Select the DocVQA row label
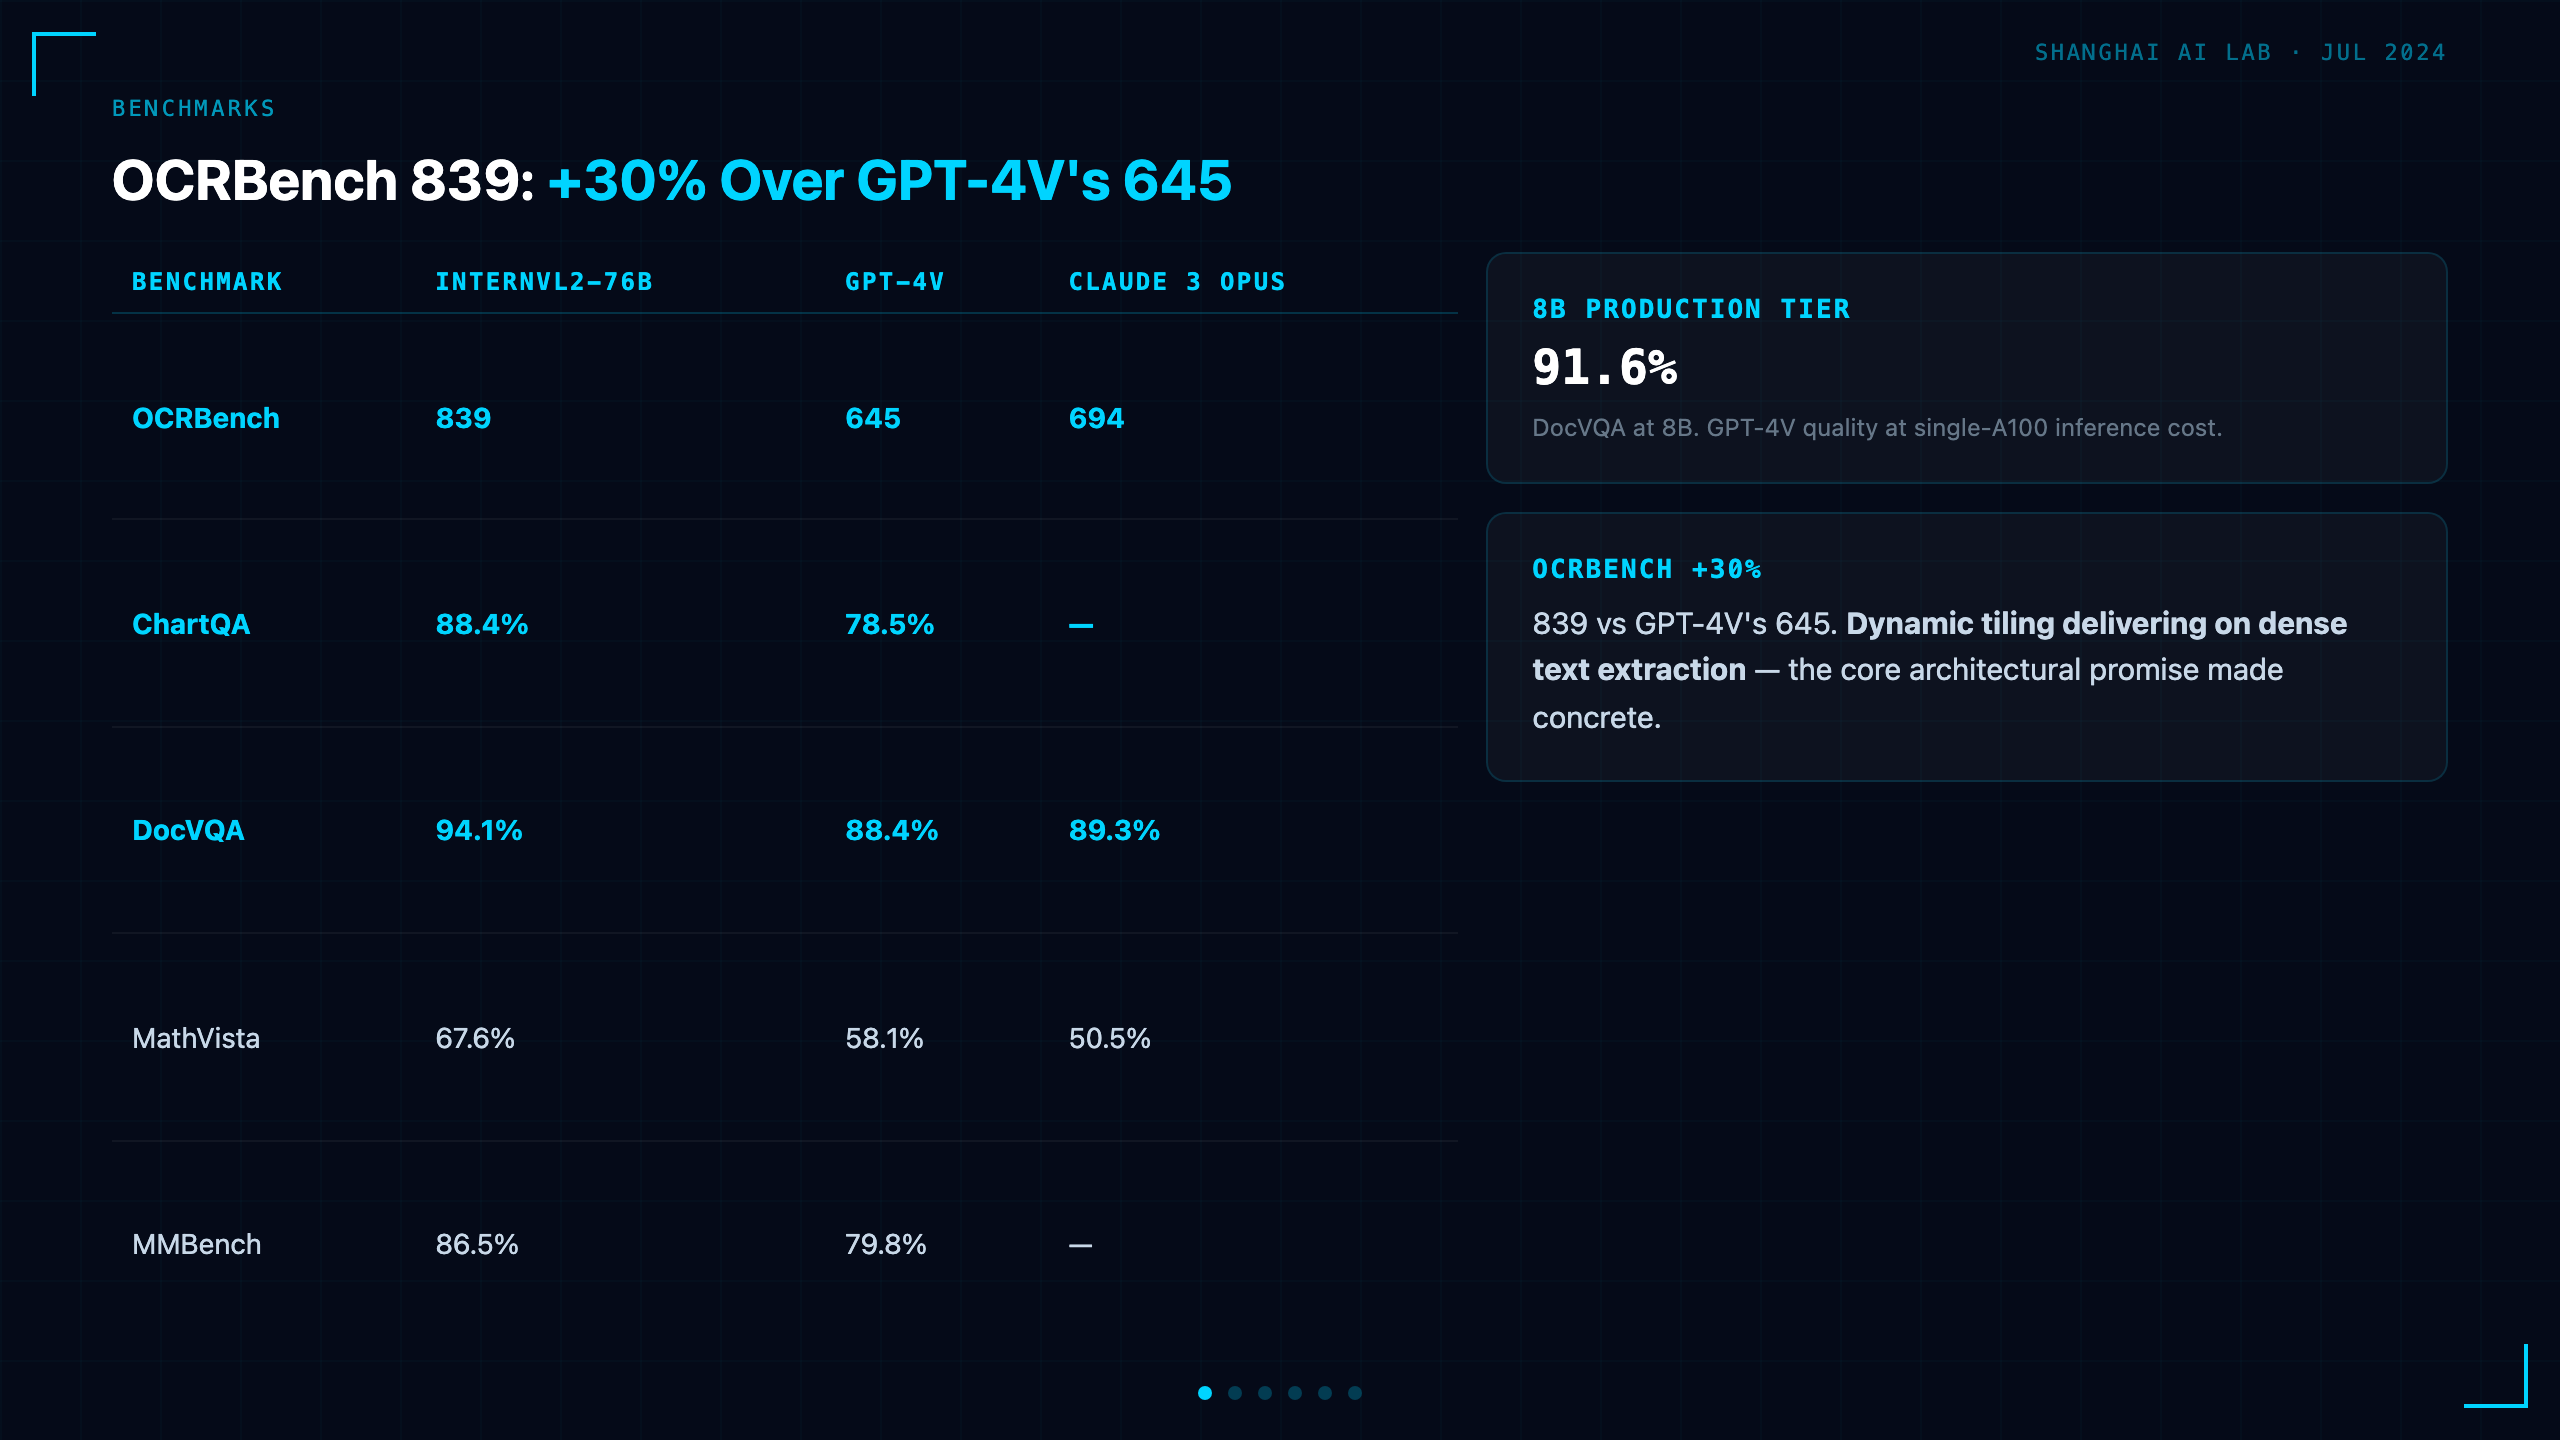Viewport: 2560px width, 1440px height. (x=188, y=830)
